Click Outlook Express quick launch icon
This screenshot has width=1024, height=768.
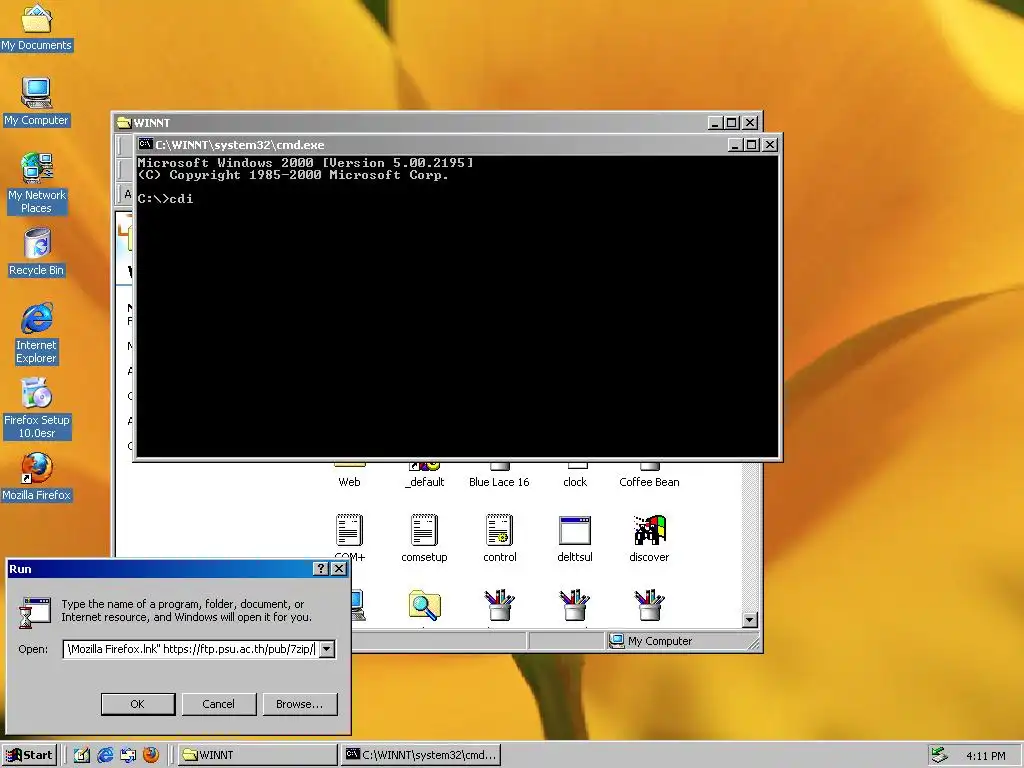pyautogui.click(x=128, y=755)
